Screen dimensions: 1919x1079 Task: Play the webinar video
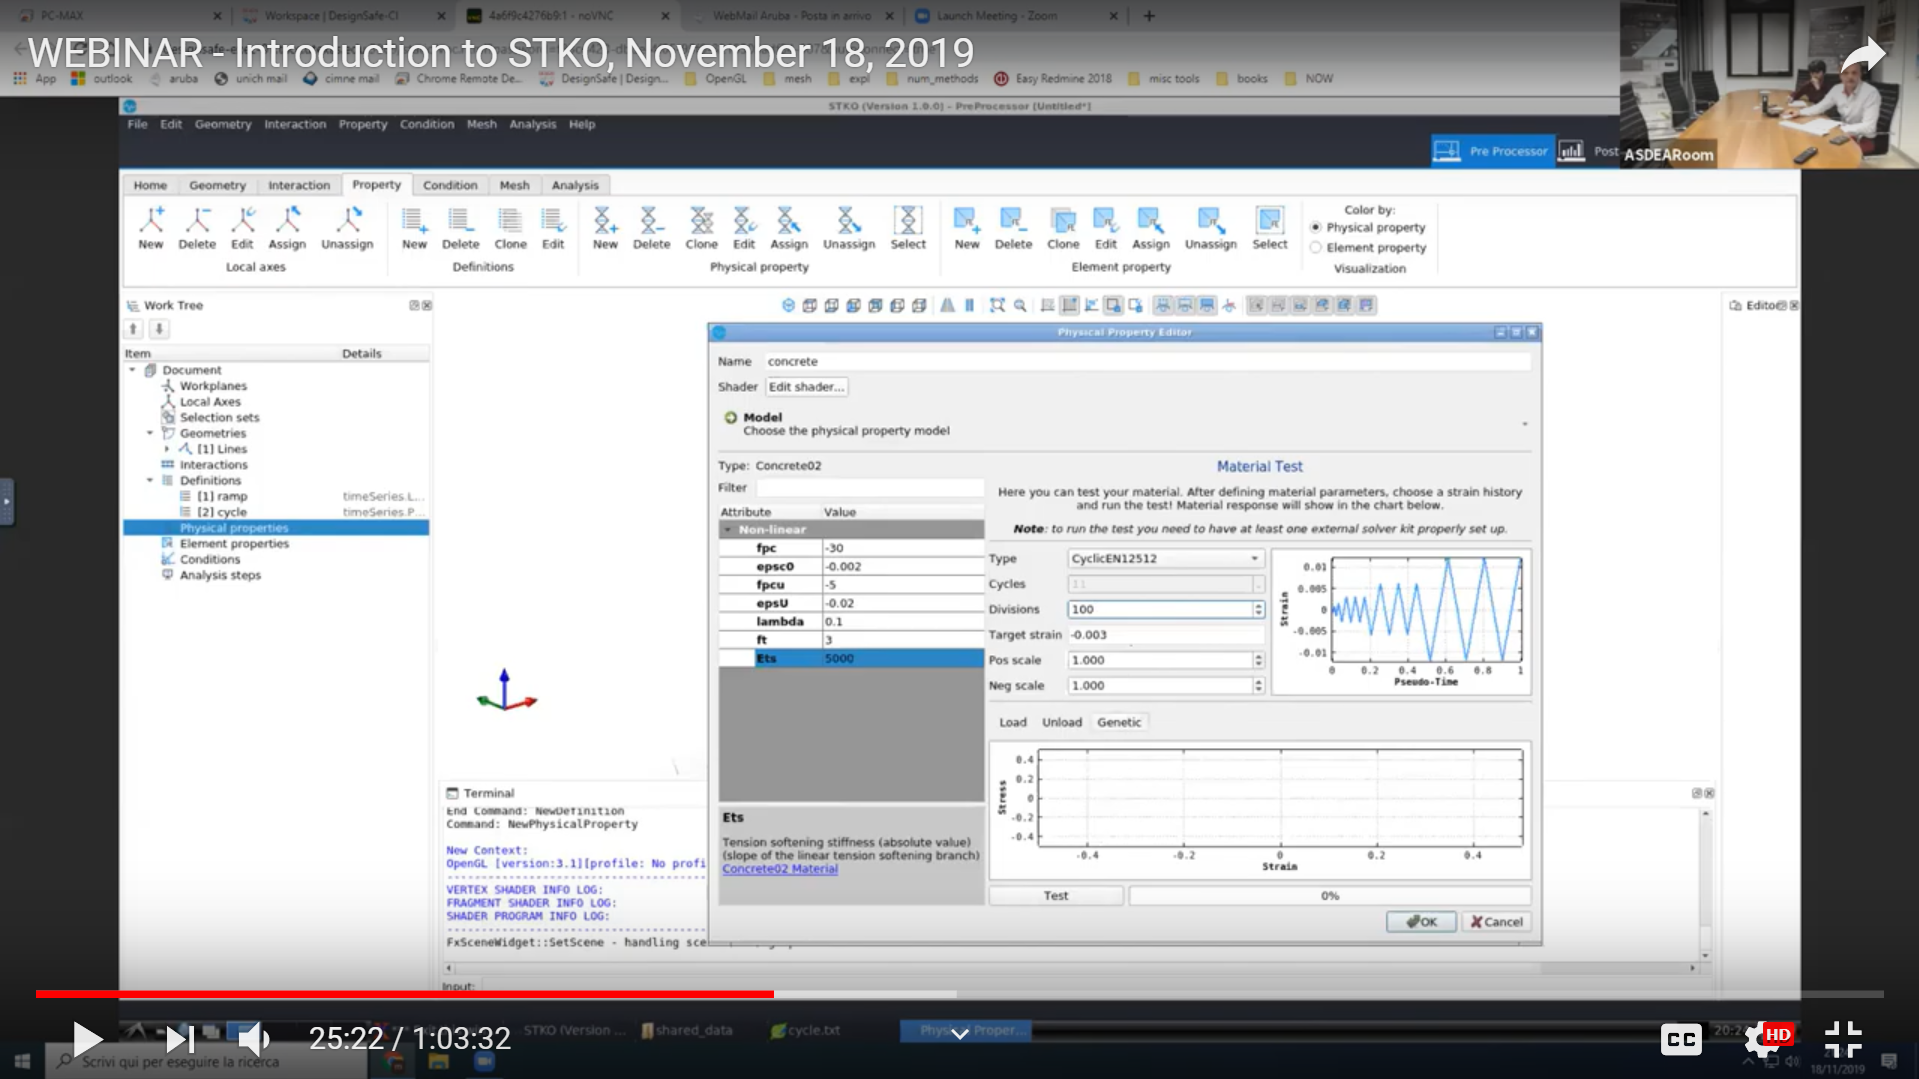coord(87,1039)
